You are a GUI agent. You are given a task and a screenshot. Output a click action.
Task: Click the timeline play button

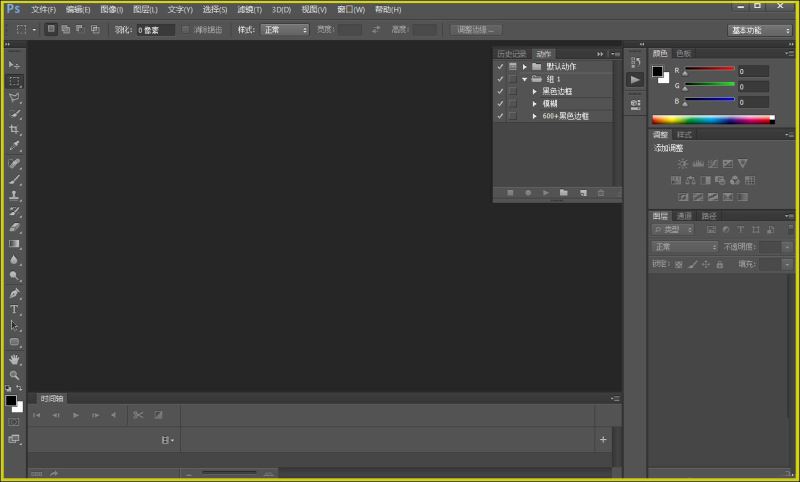(76, 415)
